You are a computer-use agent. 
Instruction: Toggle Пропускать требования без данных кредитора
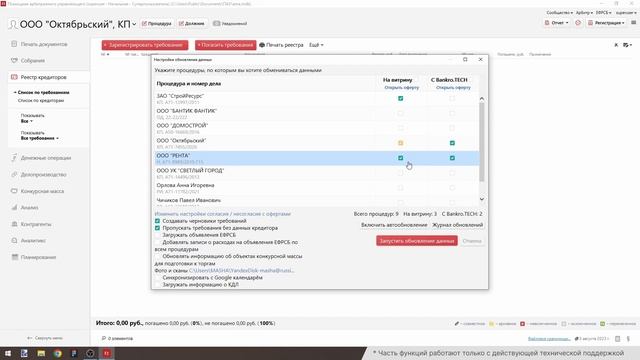tap(157, 228)
